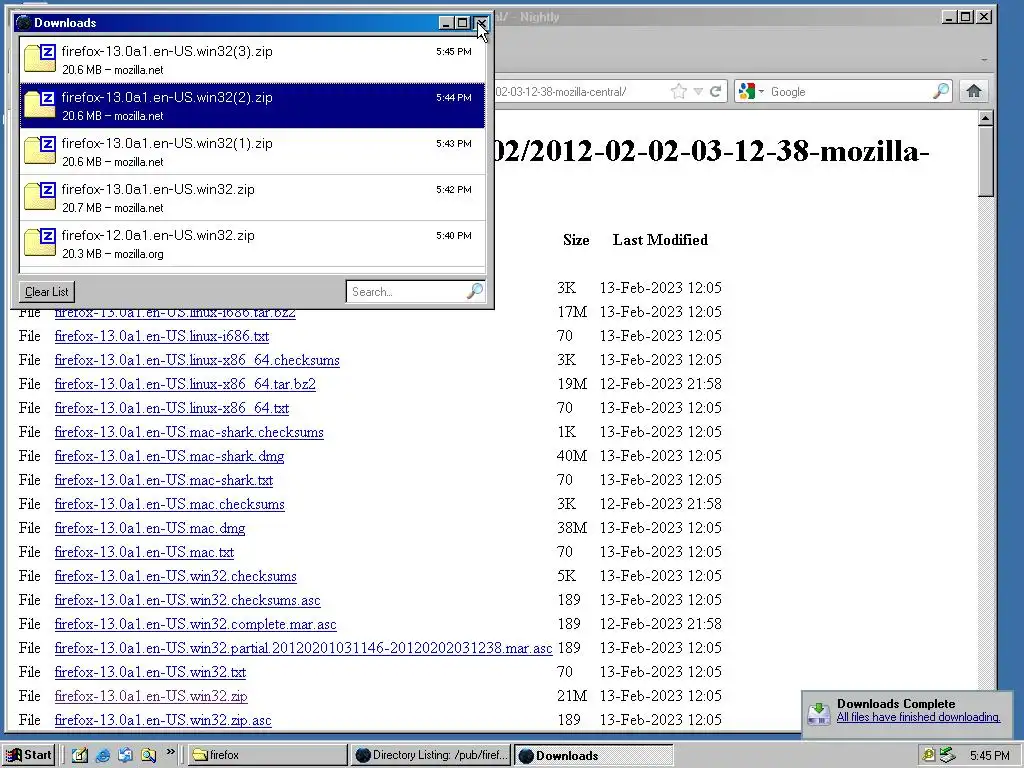This screenshot has height=768, width=1024.
Task: Open the search engine dropdown arrow next to Google
Action: pyautogui.click(x=761, y=91)
